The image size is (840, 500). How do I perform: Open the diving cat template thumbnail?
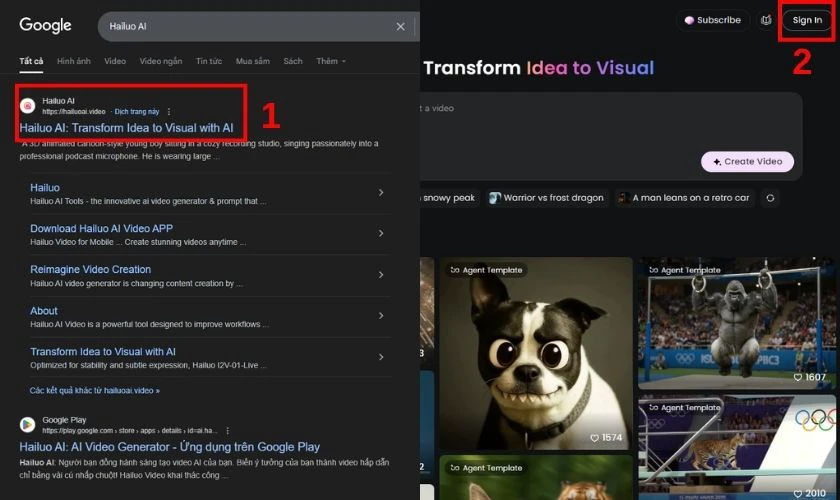[736, 447]
